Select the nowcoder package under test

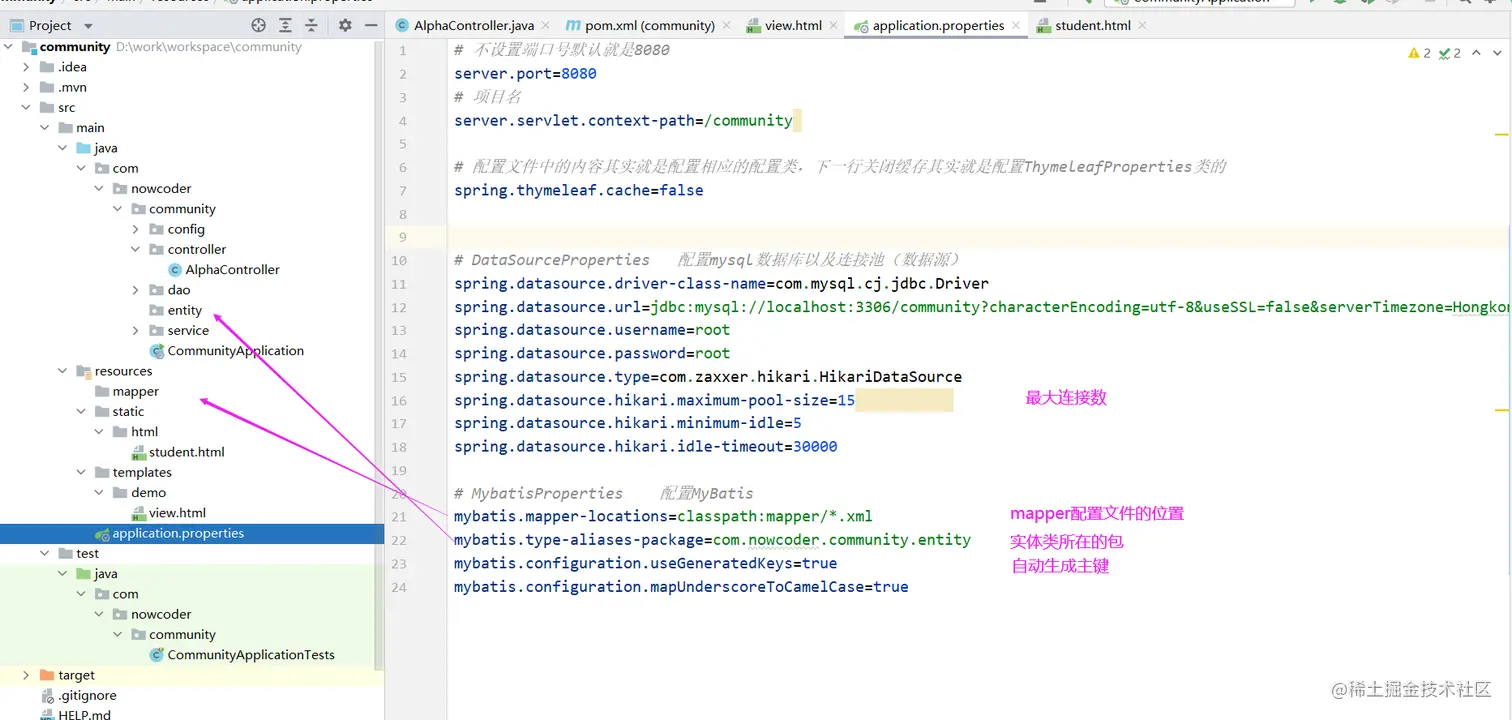(x=161, y=614)
